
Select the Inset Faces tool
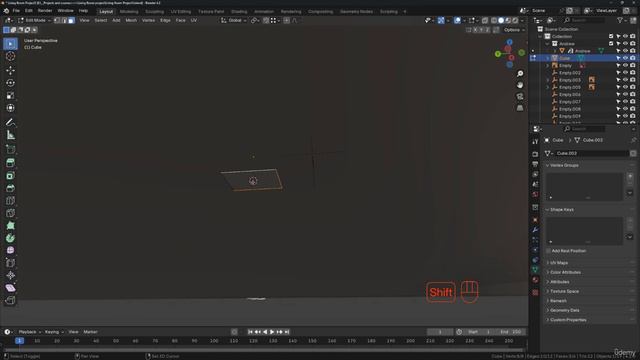tap(10, 176)
